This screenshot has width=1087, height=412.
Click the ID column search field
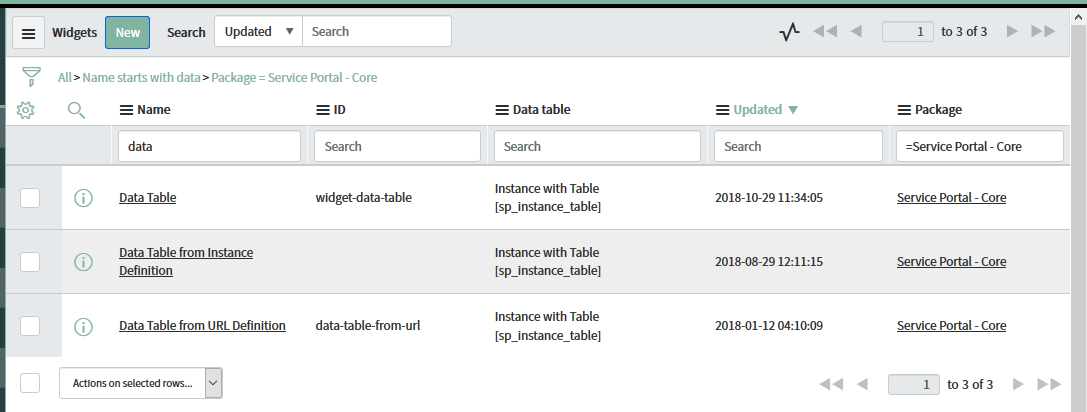click(395, 146)
